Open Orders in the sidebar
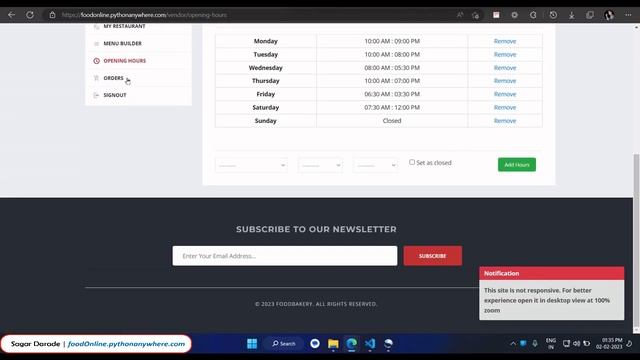640x360 pixels. click(x=113, y=78)
